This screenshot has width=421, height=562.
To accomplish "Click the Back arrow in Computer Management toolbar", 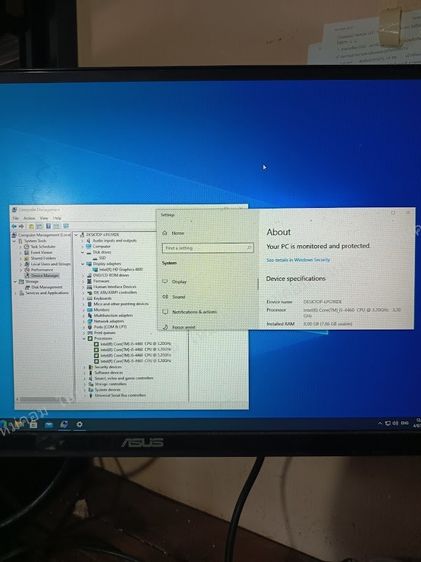I will [14, 226].
